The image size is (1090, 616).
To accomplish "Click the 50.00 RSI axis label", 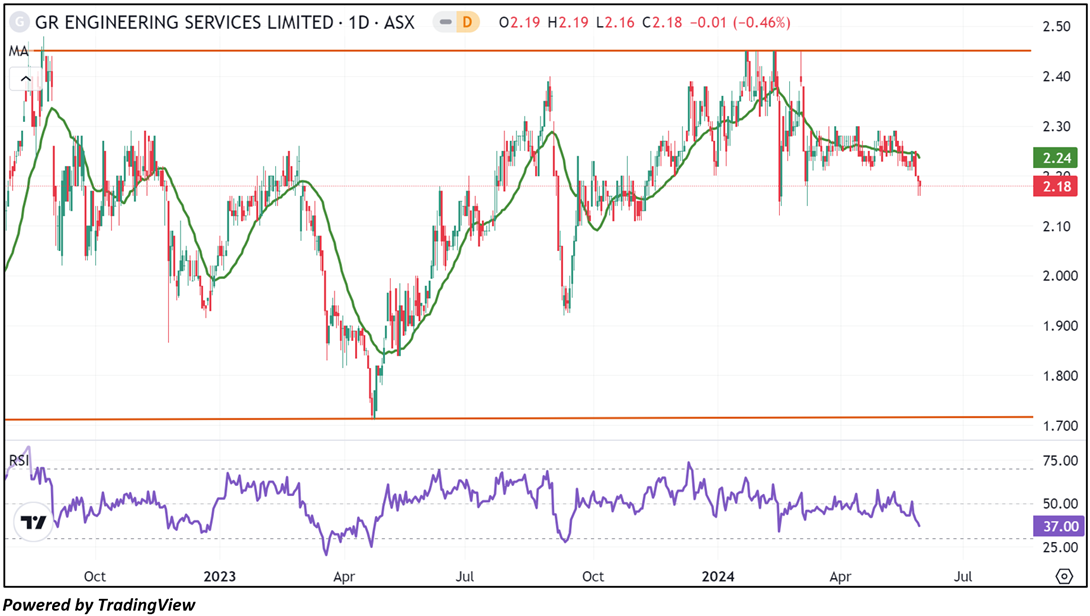I will [x=1060, y=503].
